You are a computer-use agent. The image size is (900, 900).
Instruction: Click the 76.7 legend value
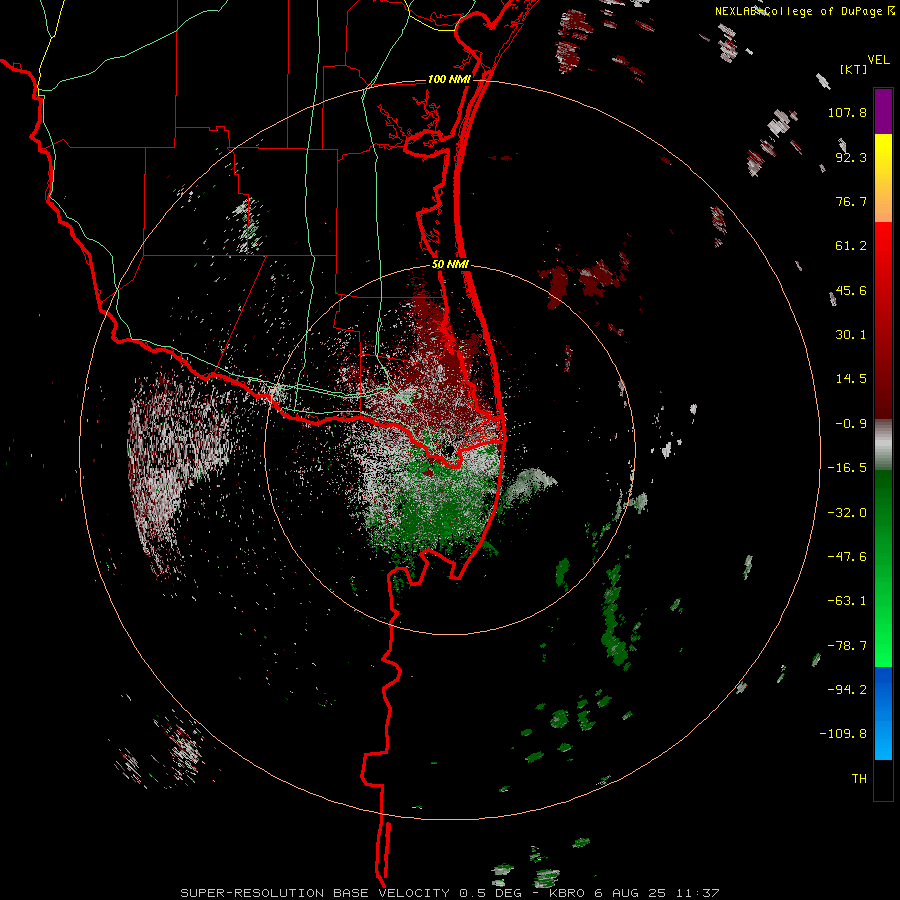pos(851,201)
